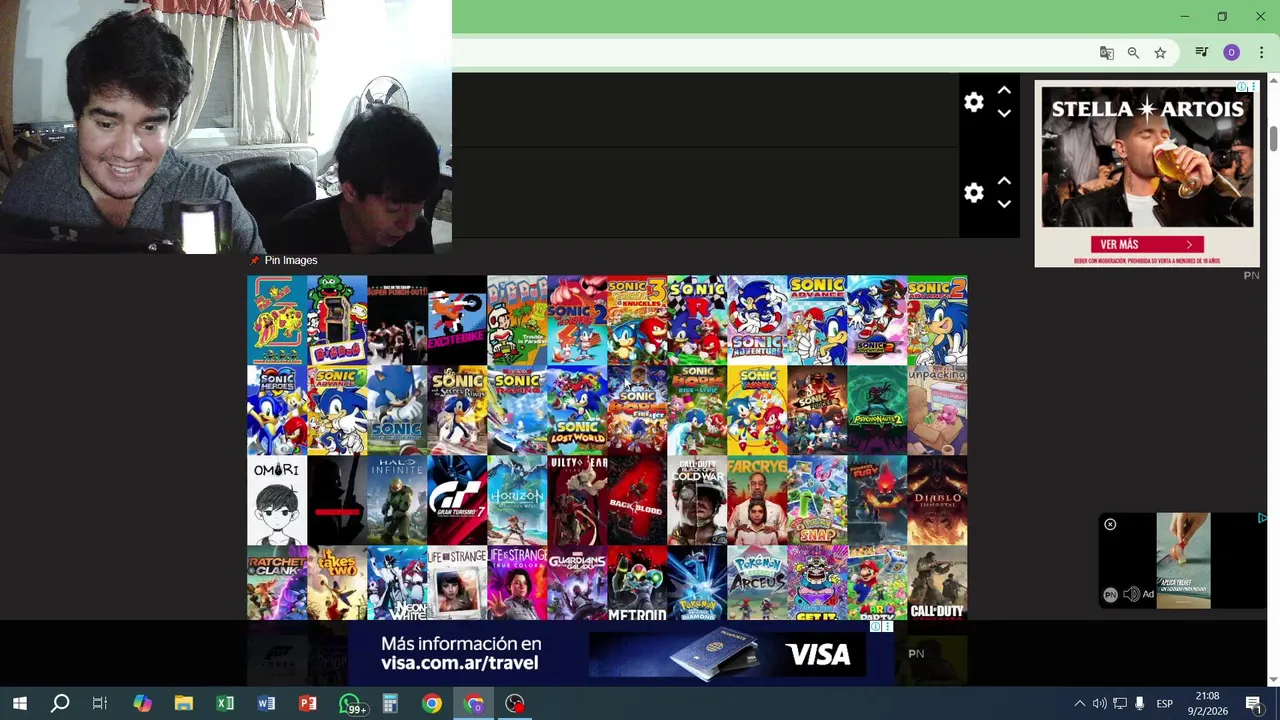
Task: Open the Chrome three-dot menu
Action: [x=1261, y=53]
